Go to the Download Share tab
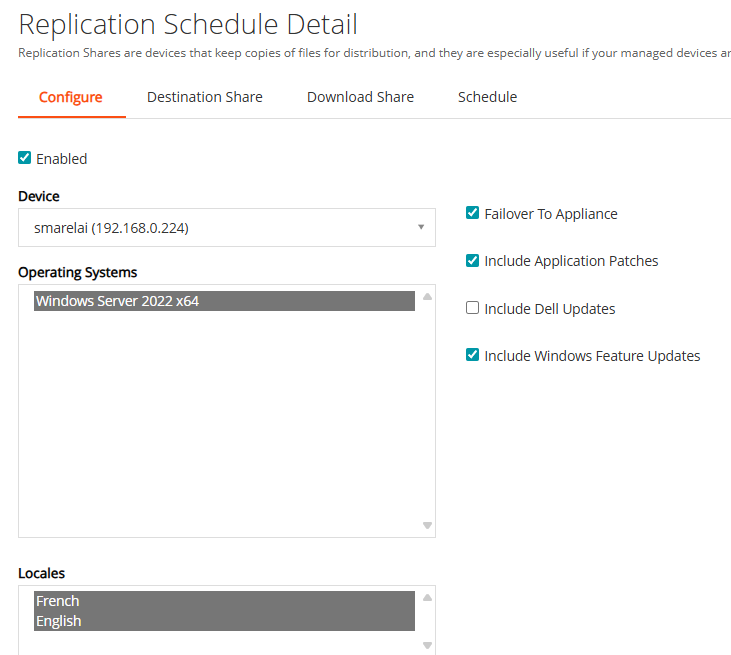Image resolution: width=731 pixels, height=655 pixels. pyautogui.click(x=360, y=97)
